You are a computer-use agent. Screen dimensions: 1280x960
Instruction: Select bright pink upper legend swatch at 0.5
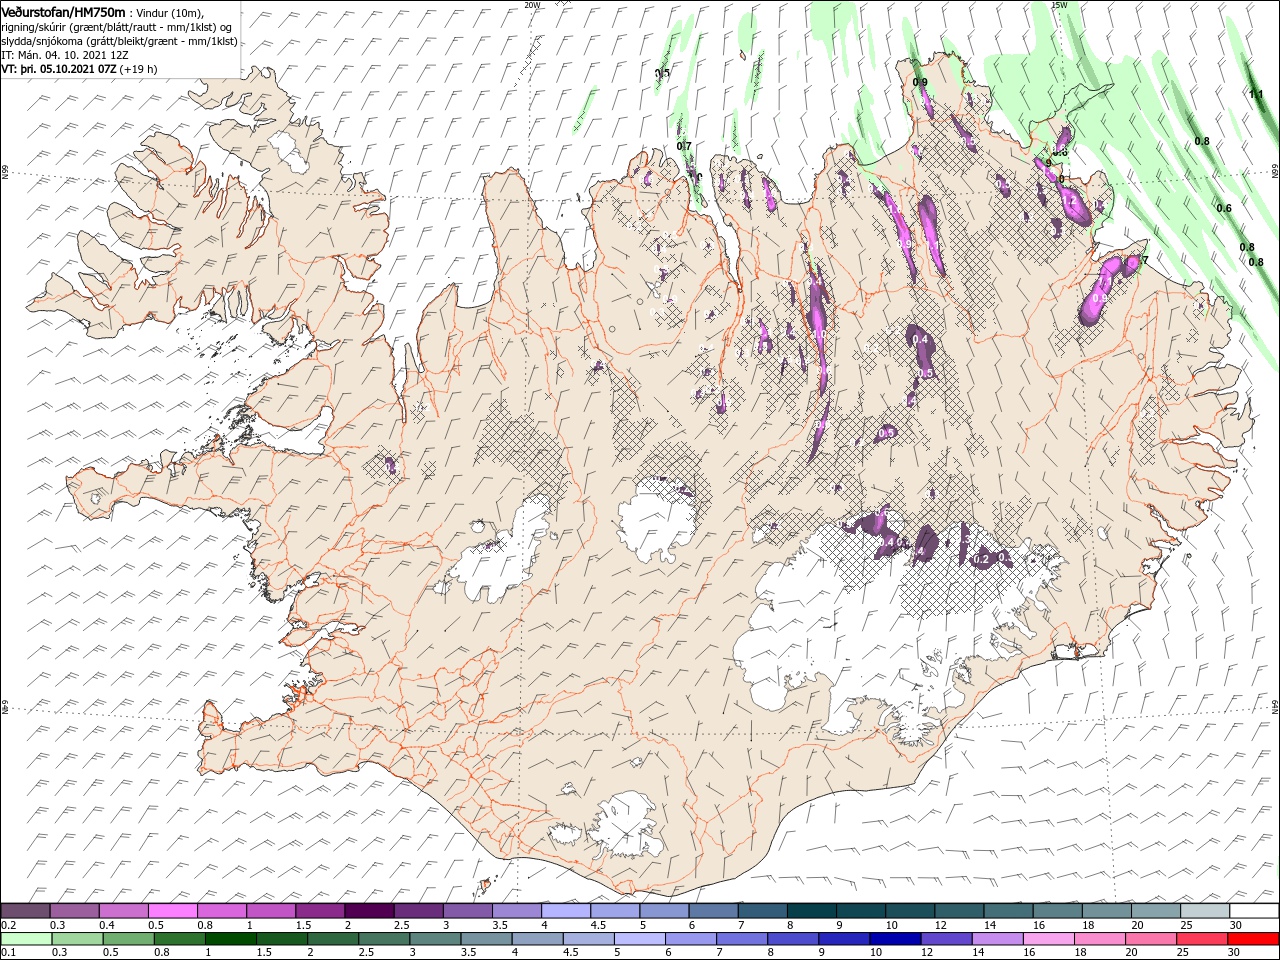tap(173, 911)
